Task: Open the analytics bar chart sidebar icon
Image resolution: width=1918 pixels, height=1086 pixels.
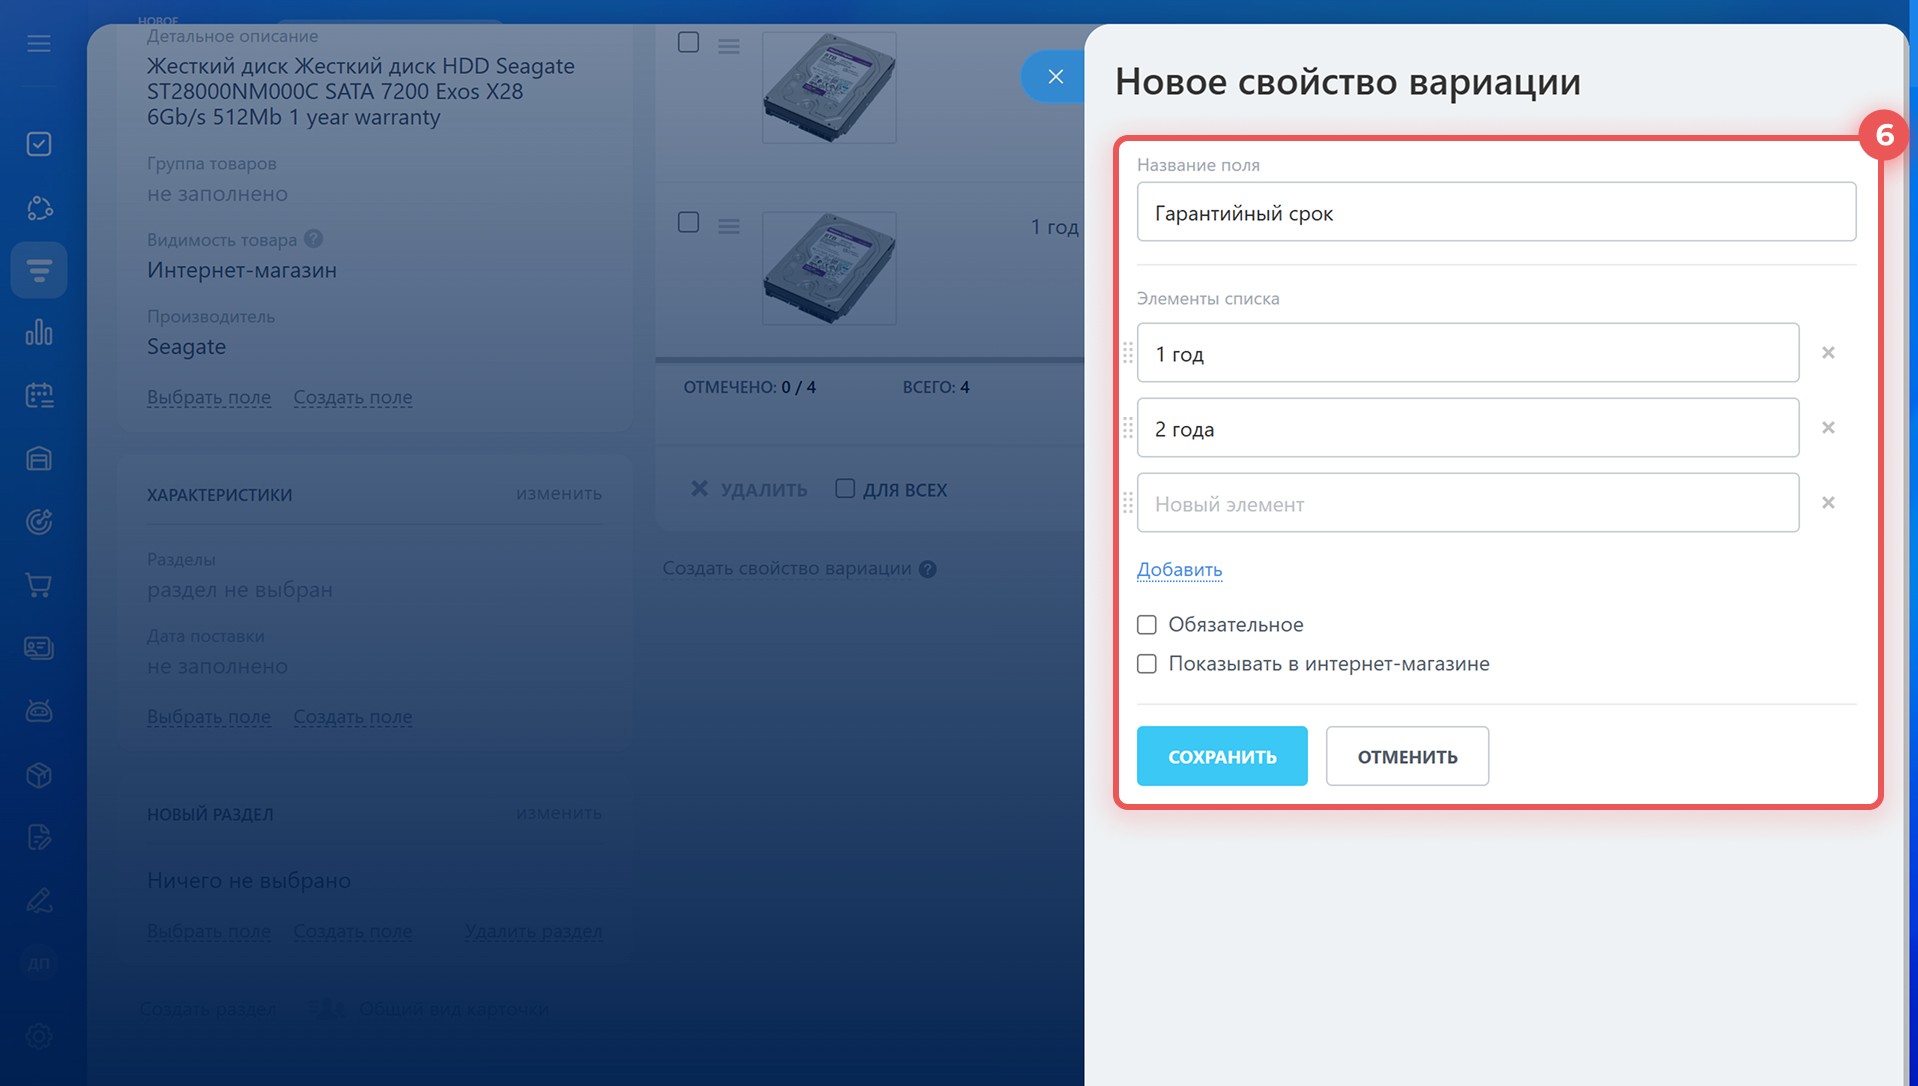Action: pos(39,332)
